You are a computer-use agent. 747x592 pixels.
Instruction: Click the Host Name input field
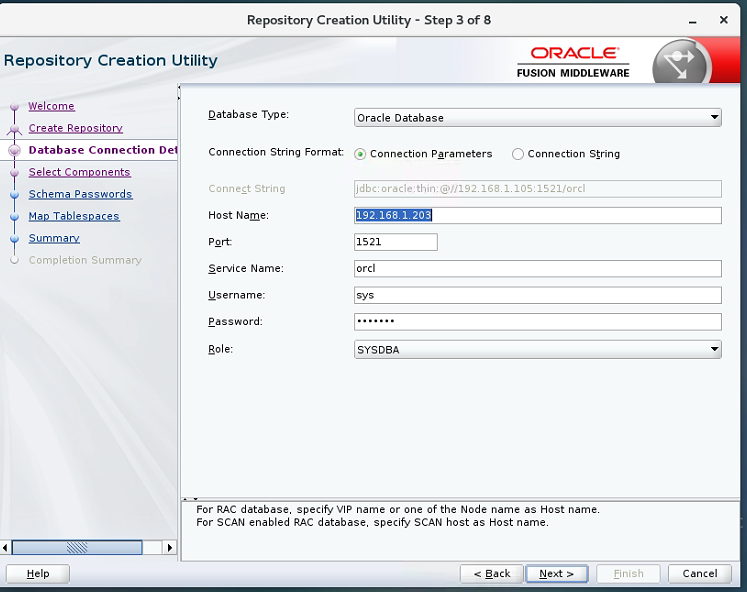[x=537, y=215]
